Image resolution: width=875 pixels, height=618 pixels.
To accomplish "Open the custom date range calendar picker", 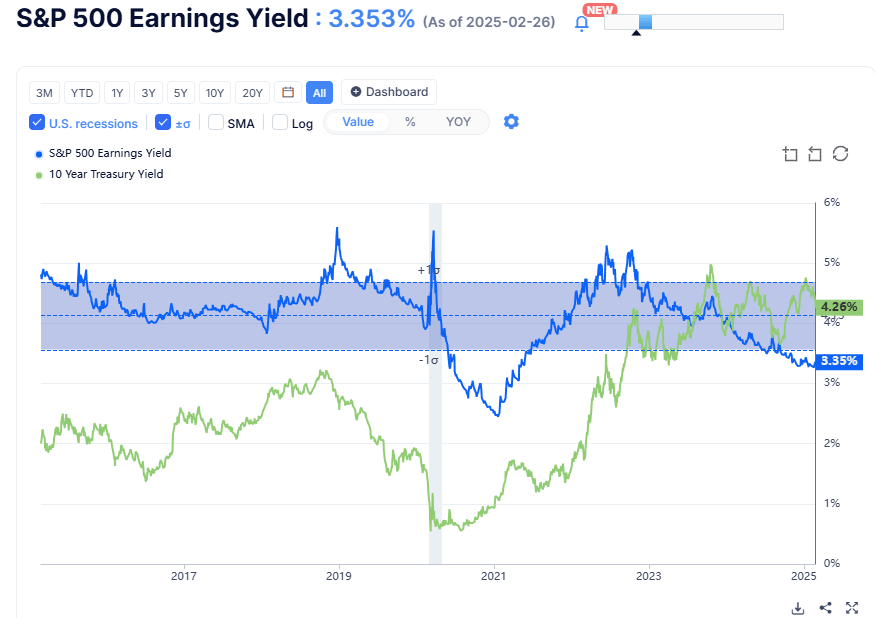I will [287, 92].
